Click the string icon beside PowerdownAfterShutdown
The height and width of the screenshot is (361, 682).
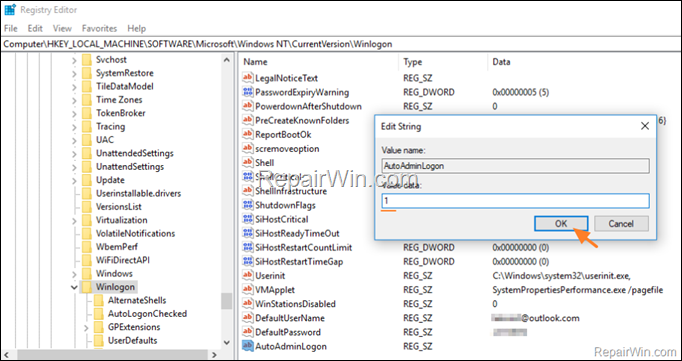[x=248, y=106]
